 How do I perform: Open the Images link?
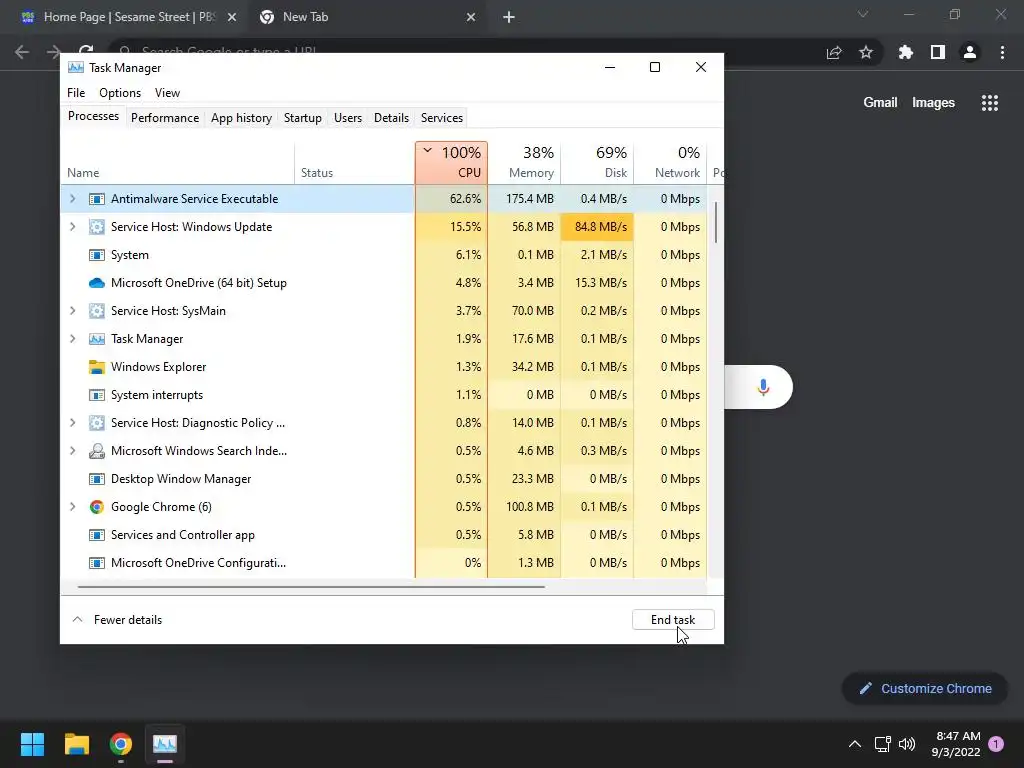[x=933, y=103]
